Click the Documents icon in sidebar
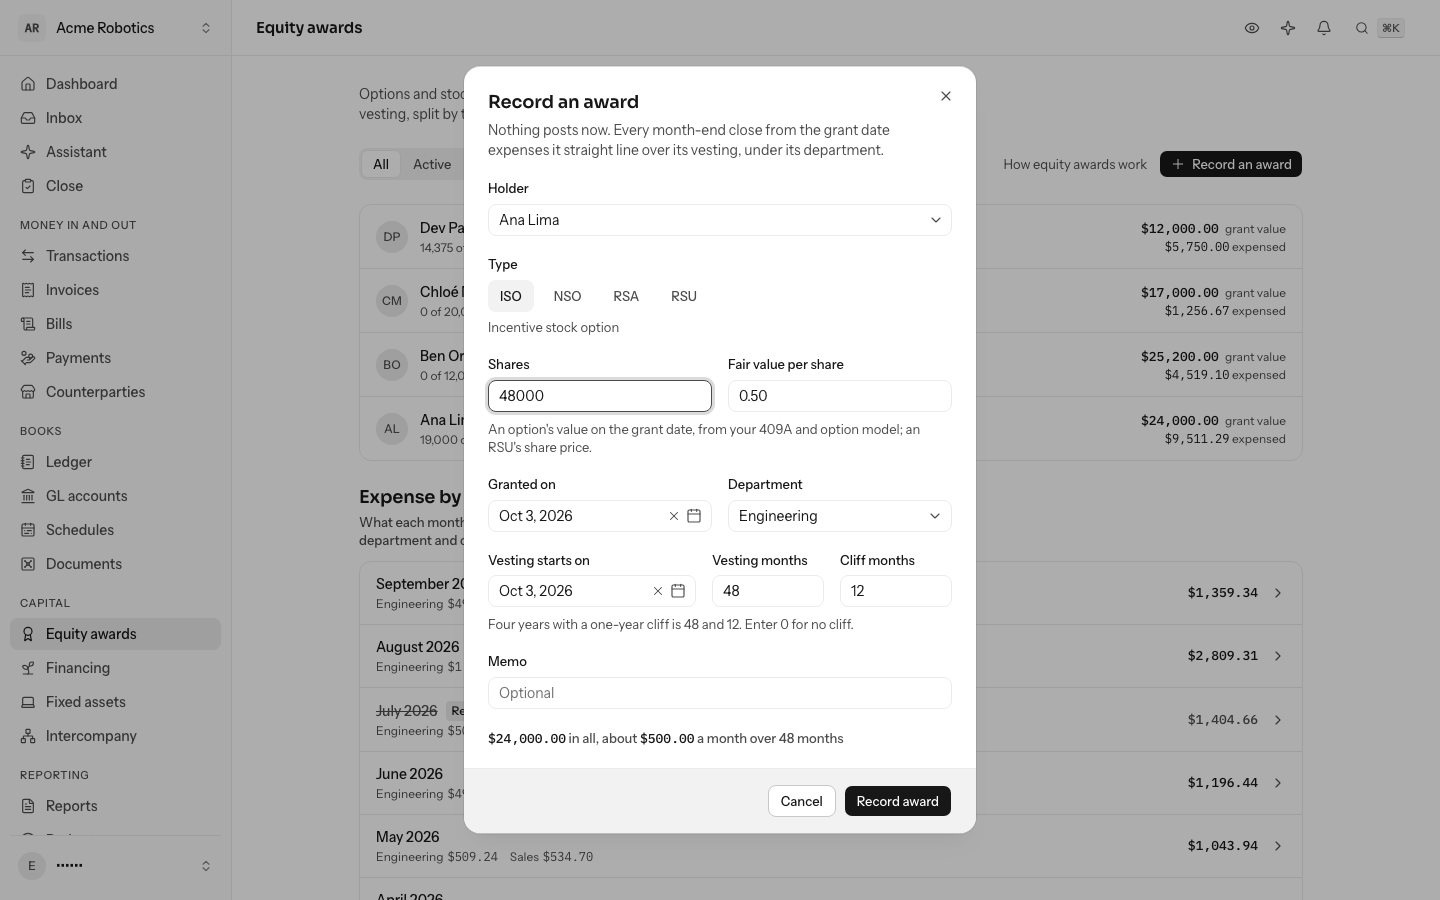Viewport: 1440px width, 900px height. tap(28, 564)
